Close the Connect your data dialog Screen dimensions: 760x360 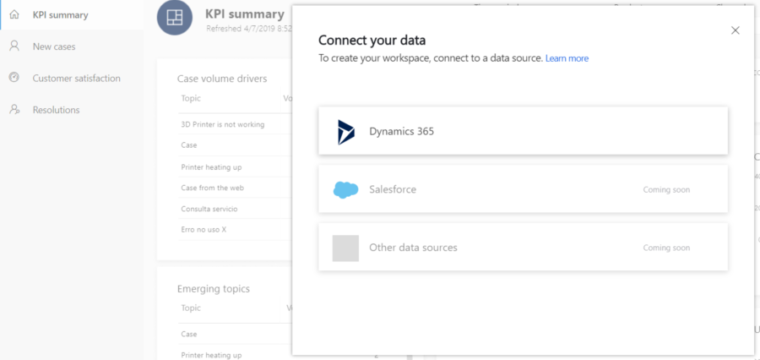click(x=735, y=31)
